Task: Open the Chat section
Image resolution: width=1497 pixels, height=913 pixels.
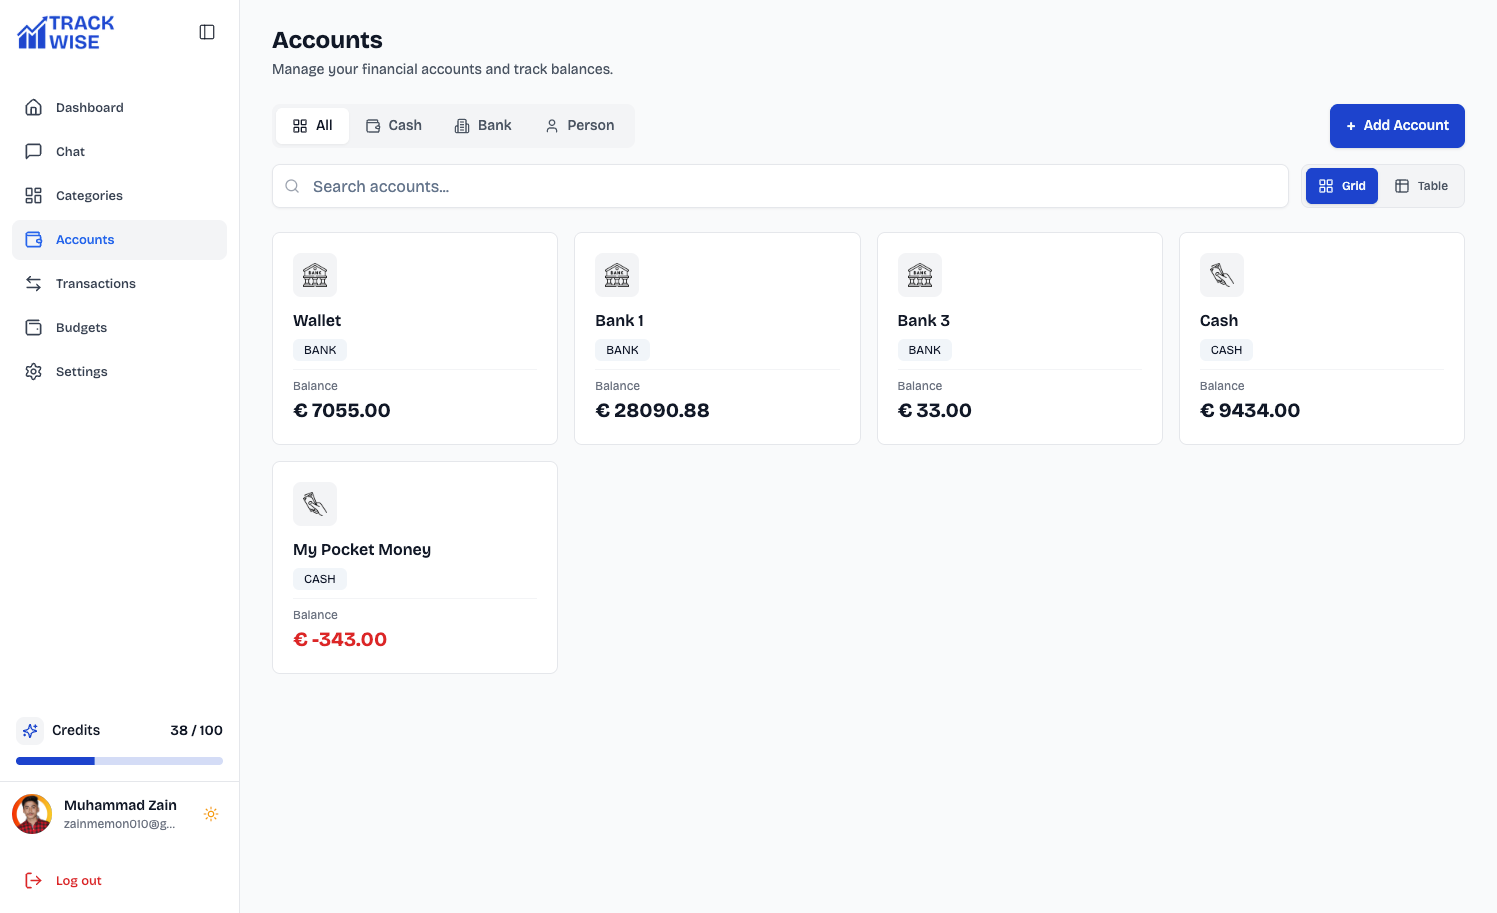Action: click(70, 151)
